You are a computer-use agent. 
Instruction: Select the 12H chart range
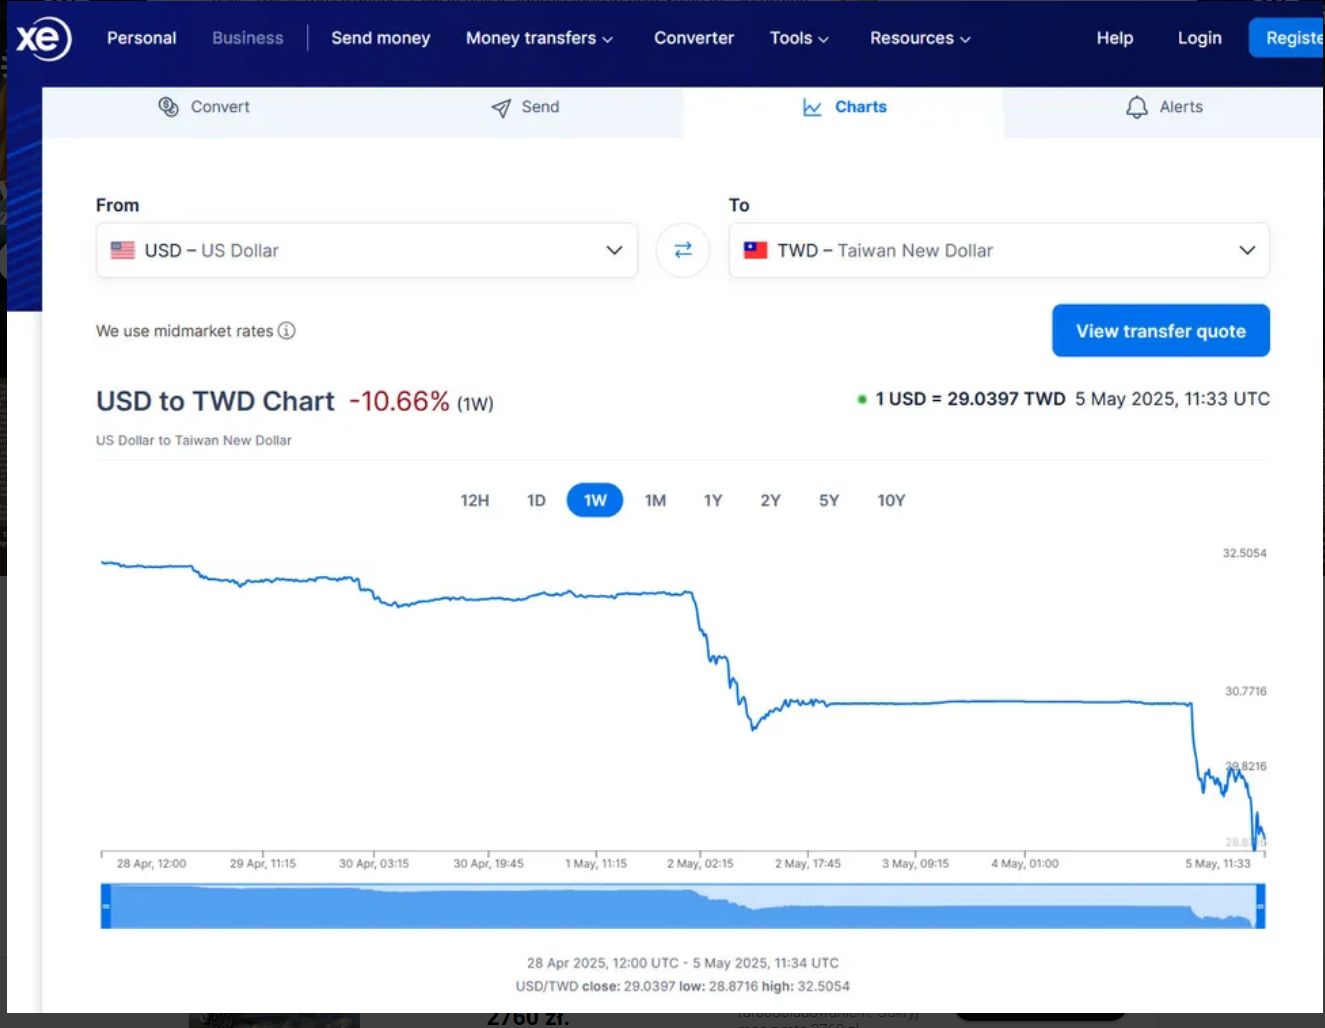(x=475, y=500)
